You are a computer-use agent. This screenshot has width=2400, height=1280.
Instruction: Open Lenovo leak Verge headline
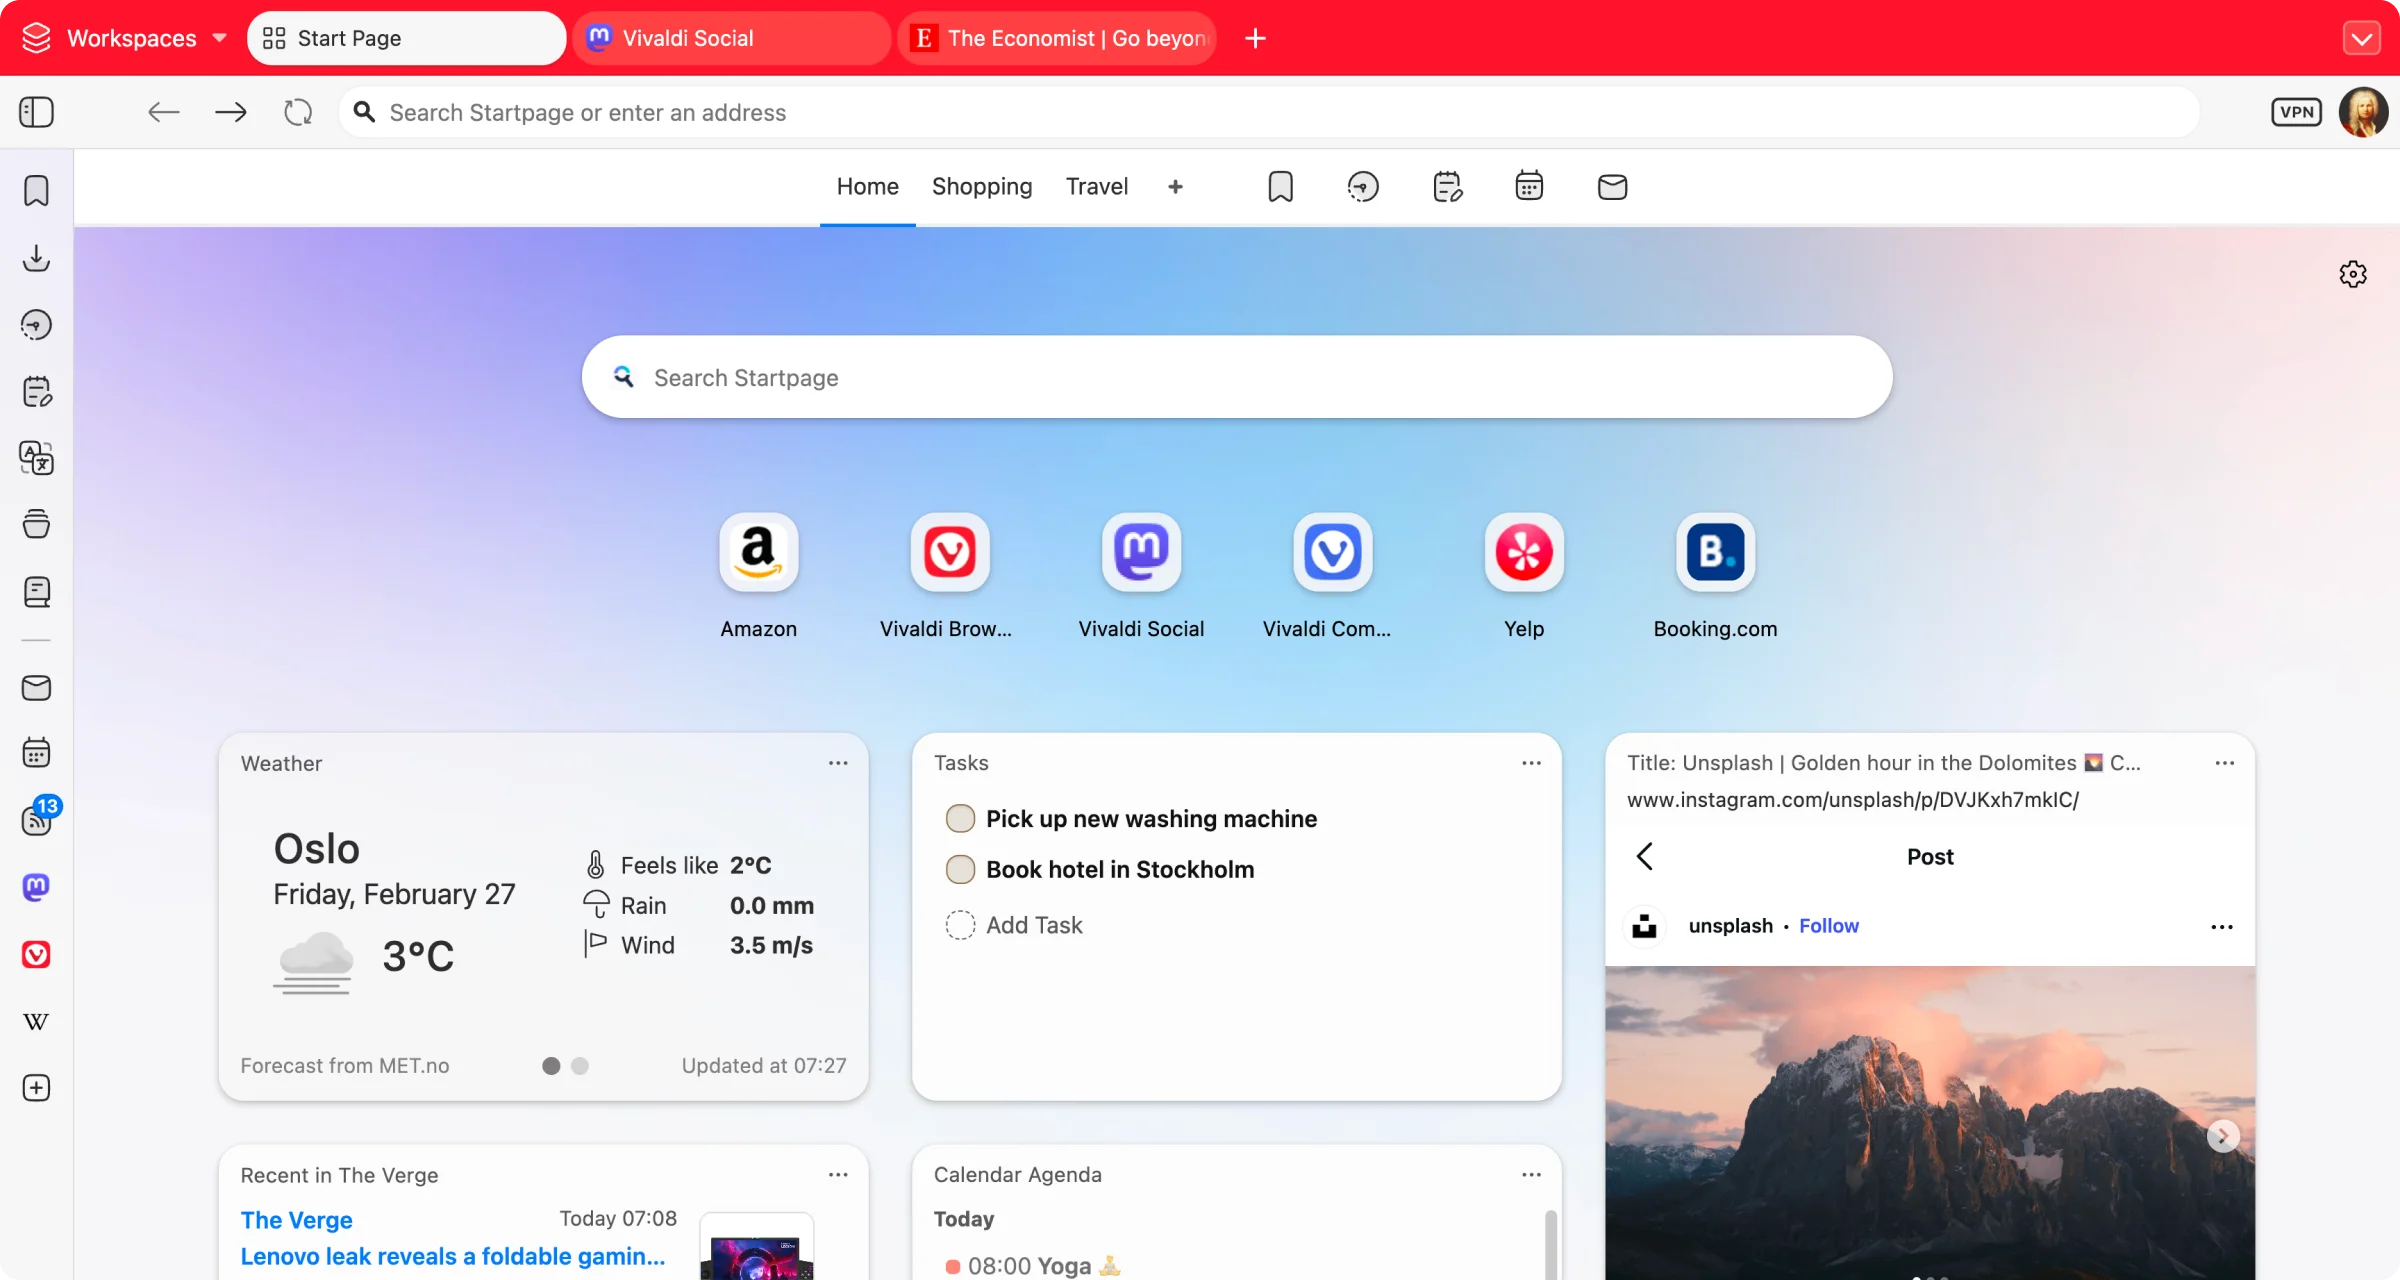(452, 1256)
